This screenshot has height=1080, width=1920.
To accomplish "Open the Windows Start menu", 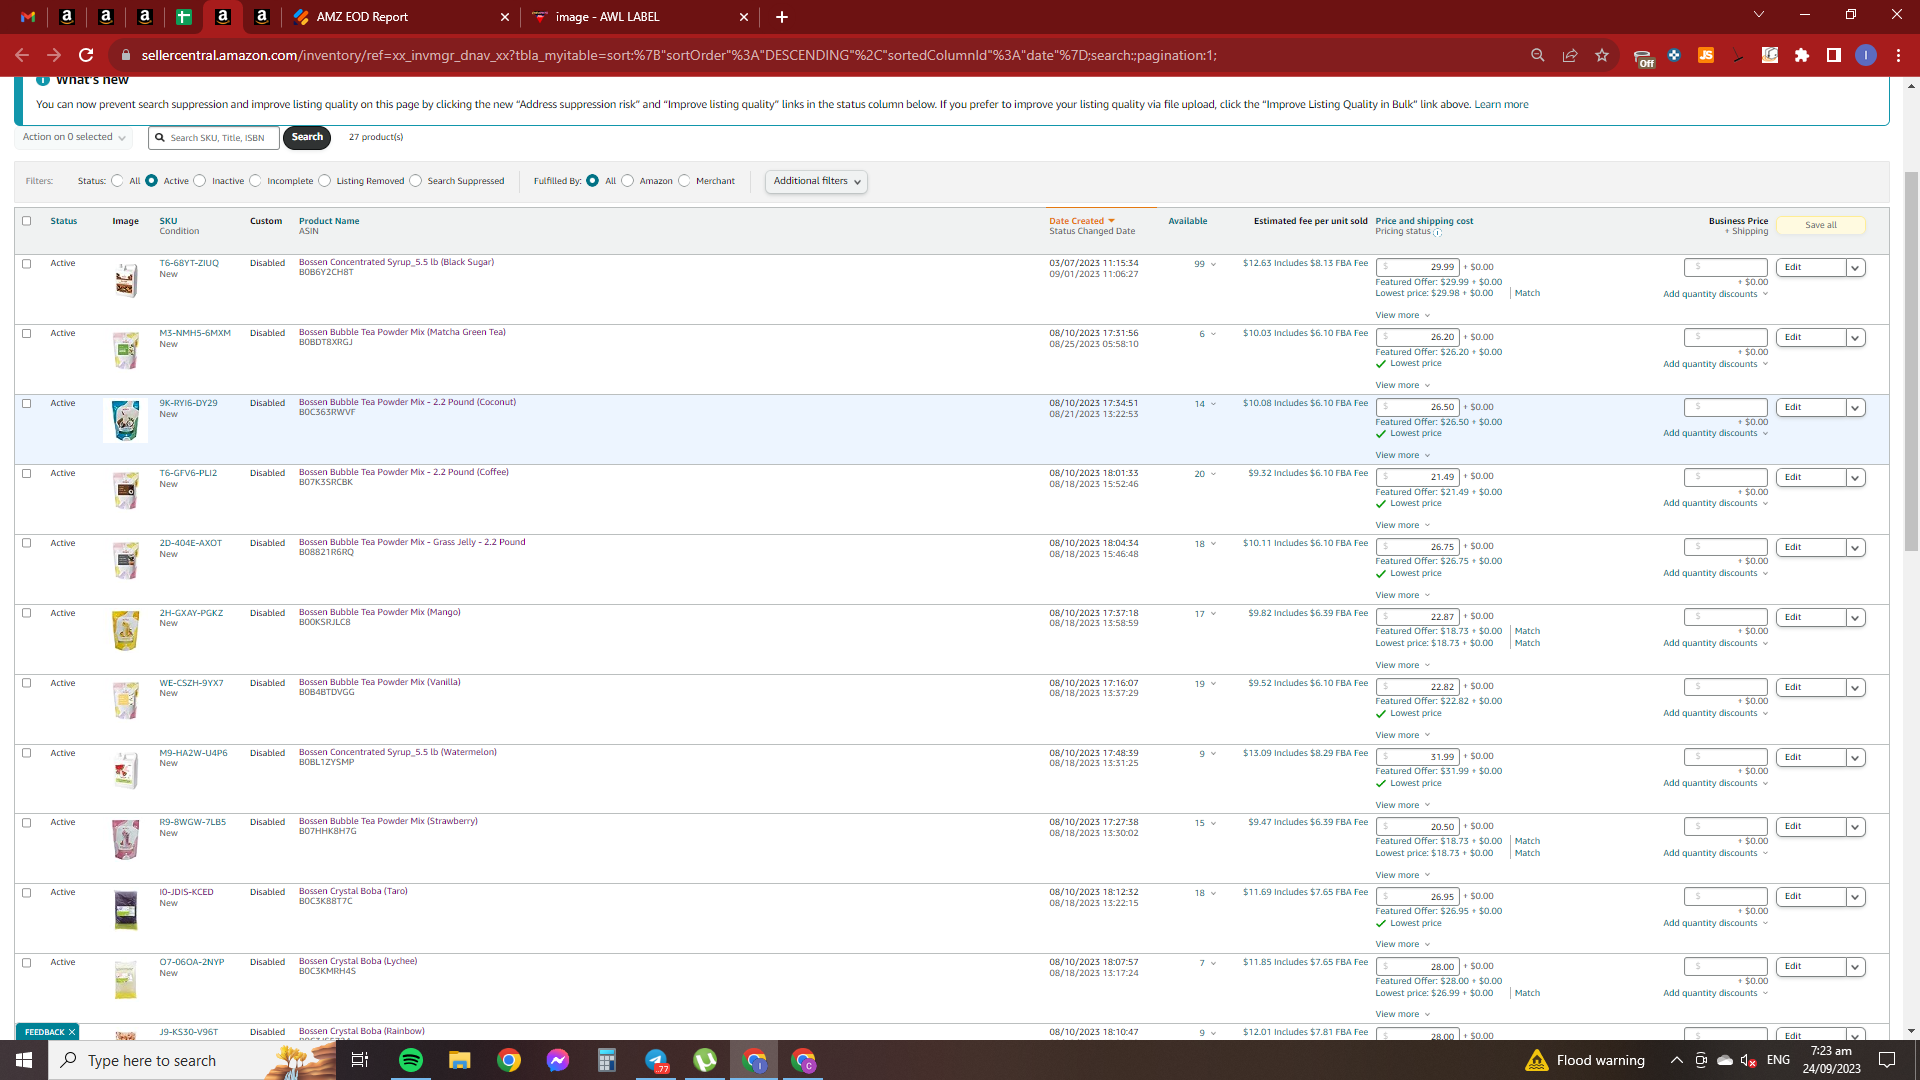I will point(24,1060).
